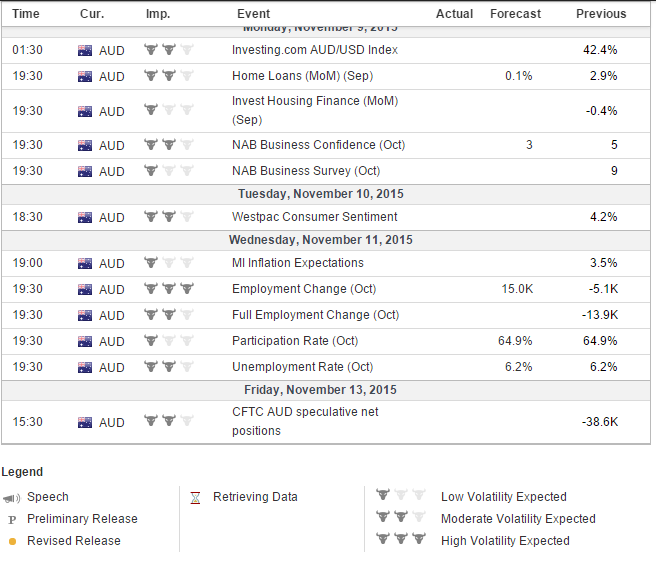Click the High Volatility Expected bull icons

(x=401, y=538)
